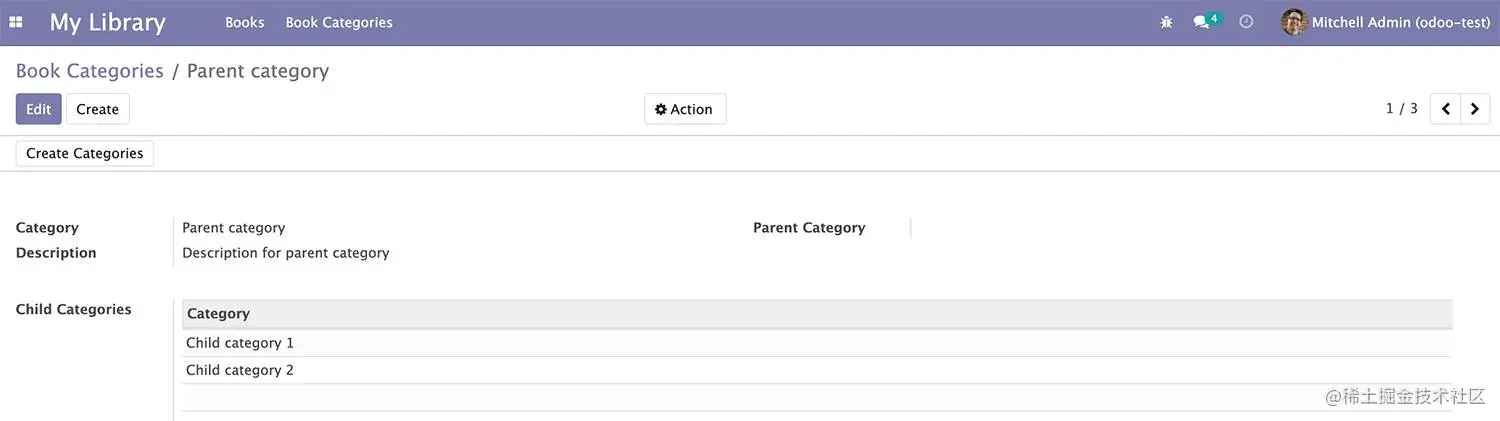This screenshot has width=1500, height=421.
Task: Click Mitchell Admin avatar picture
Action: click(x=1294, y=22)
